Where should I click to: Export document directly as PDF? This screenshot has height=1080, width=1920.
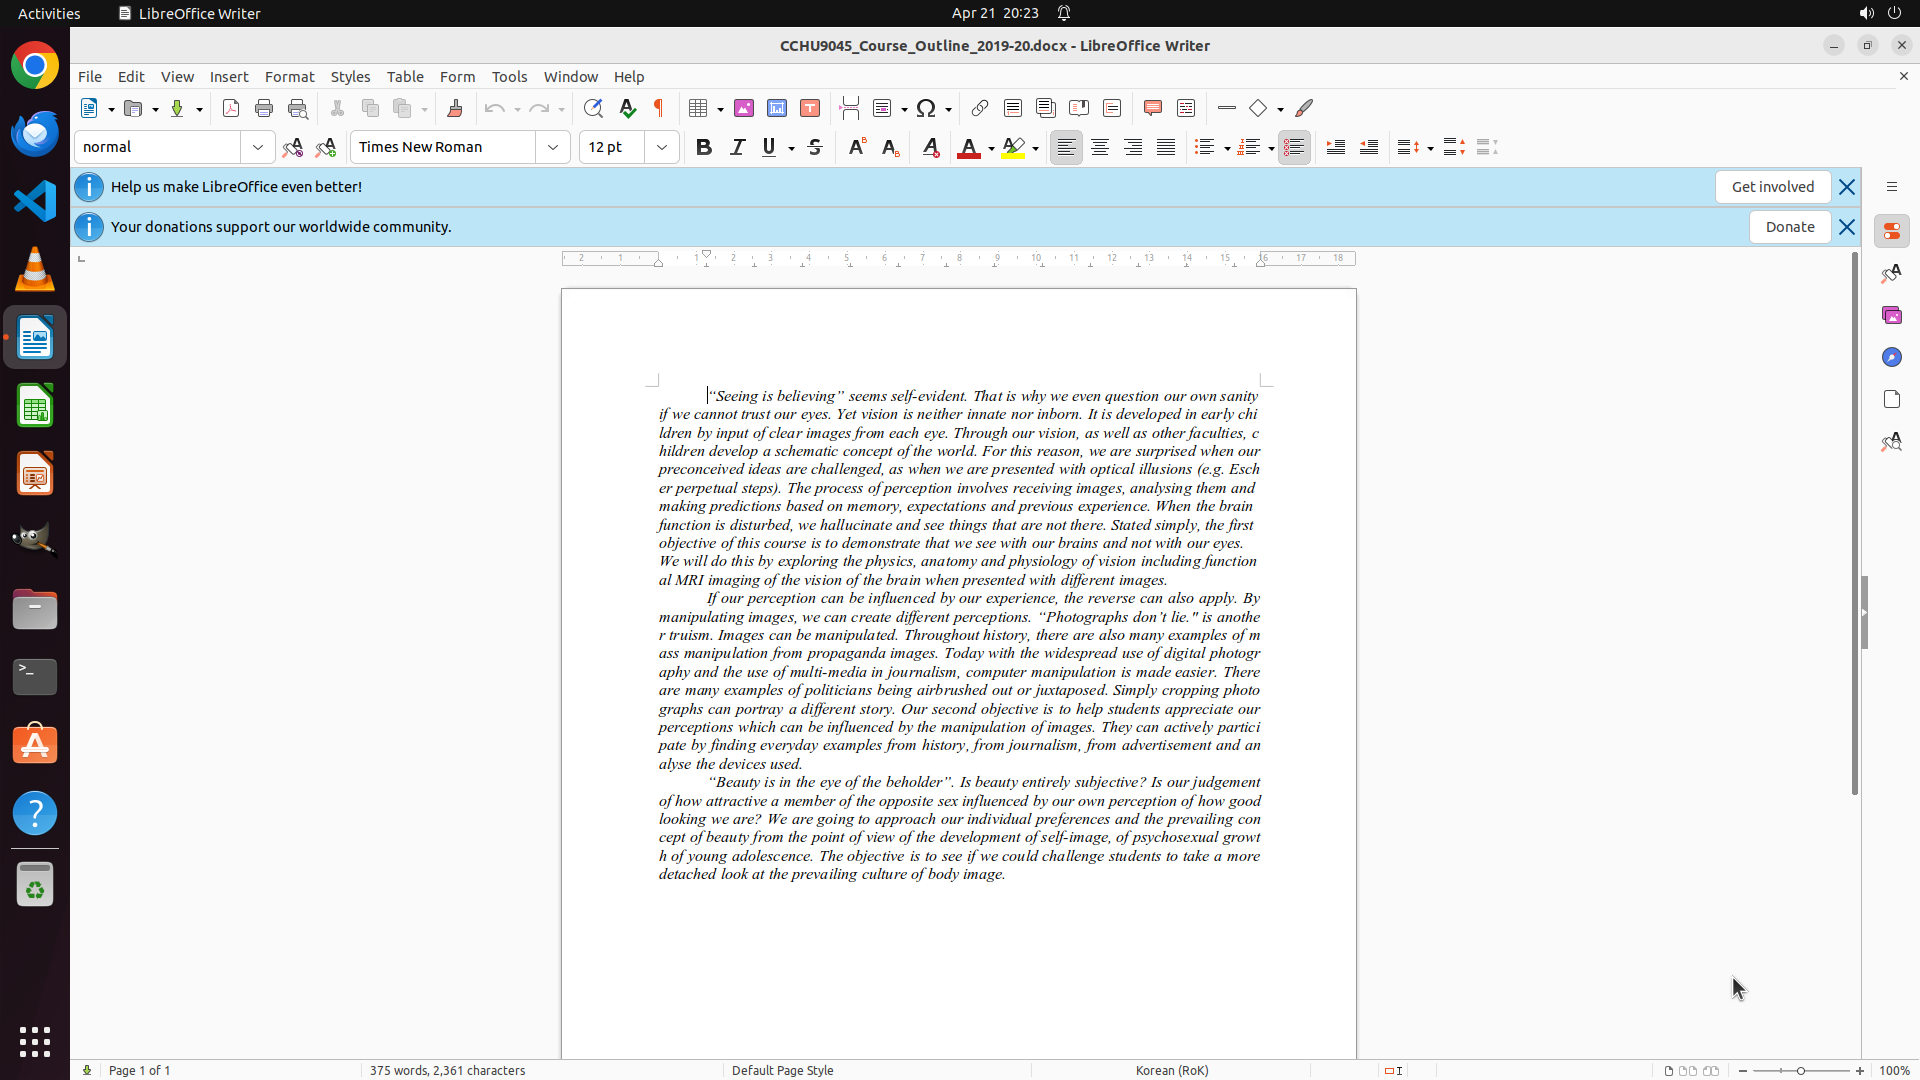pos(231,108)
